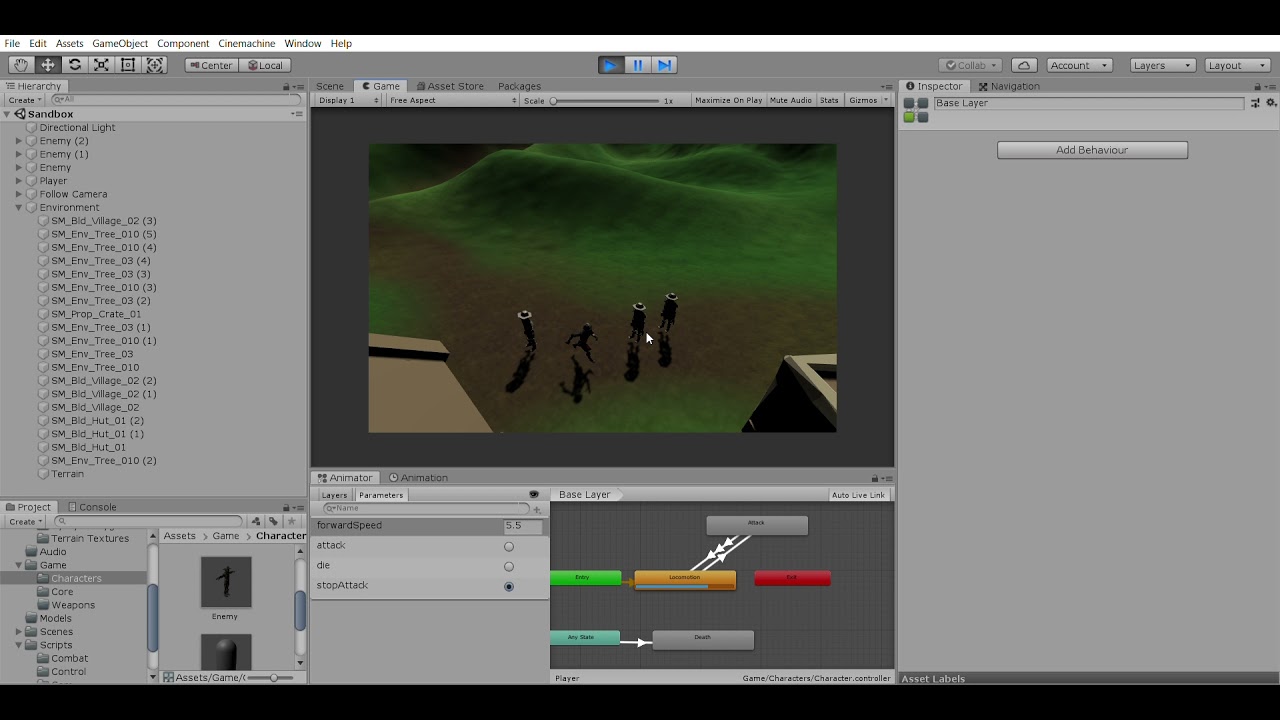Image resolution: width=1280 pixels, height=720 pixels.
Task: Expand the Enemy (2) object
Action: coord(19,141)
